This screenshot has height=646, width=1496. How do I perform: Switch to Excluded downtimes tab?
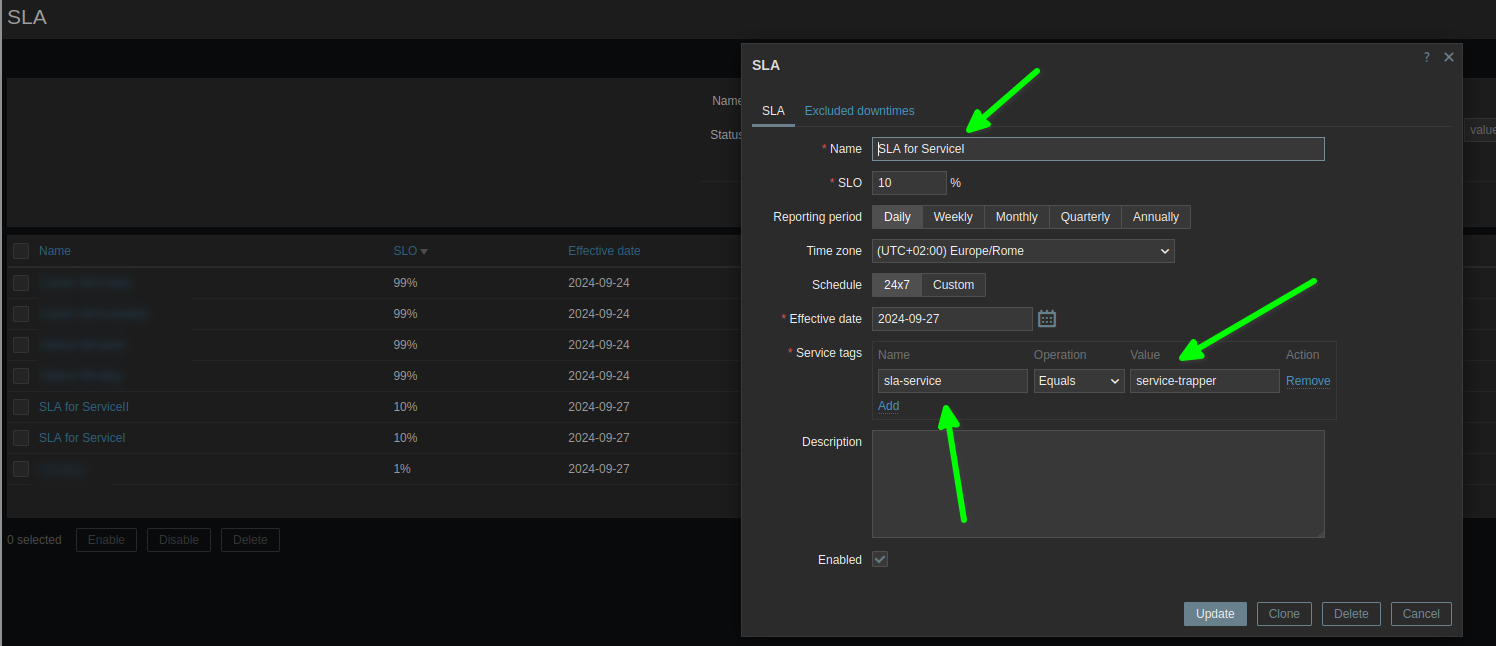tap(859, 111)
